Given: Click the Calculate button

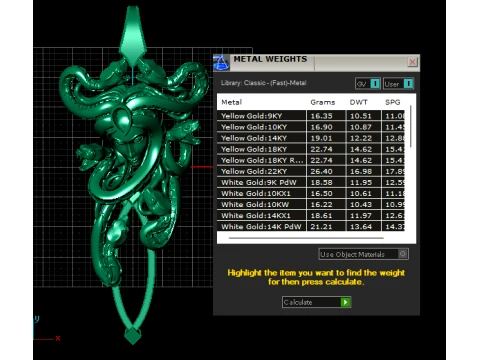Looking at the screenshot, I should coord(316,302).
